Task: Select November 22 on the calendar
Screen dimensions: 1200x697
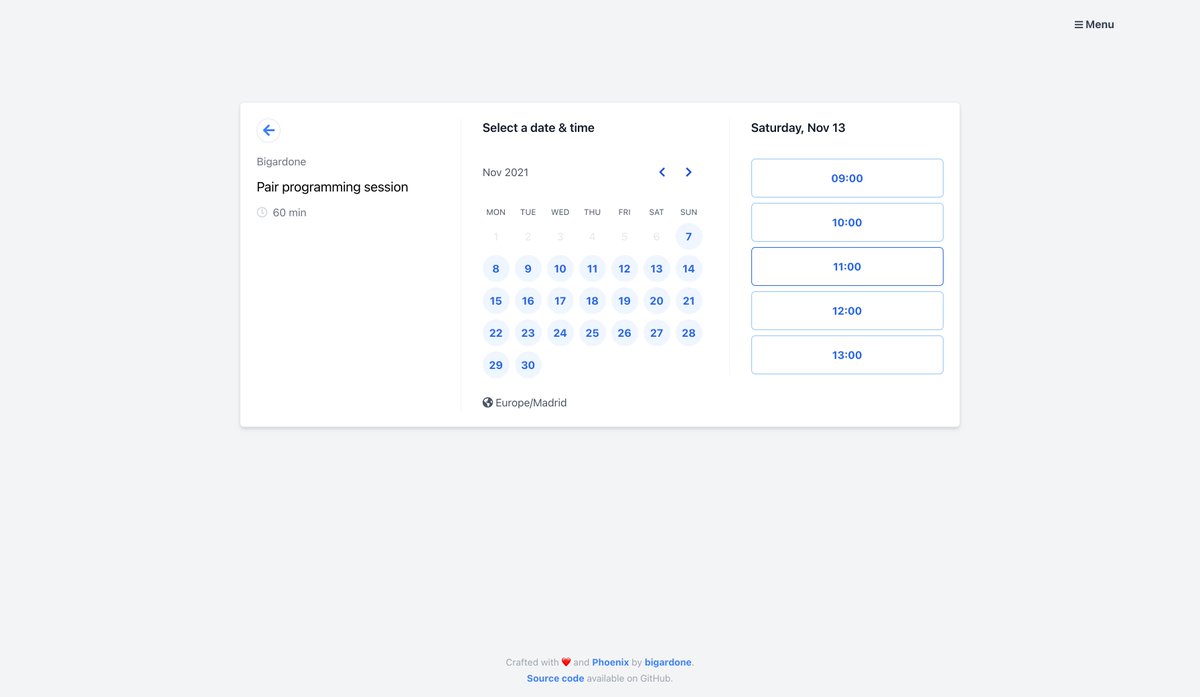Action: click(496, 333)
